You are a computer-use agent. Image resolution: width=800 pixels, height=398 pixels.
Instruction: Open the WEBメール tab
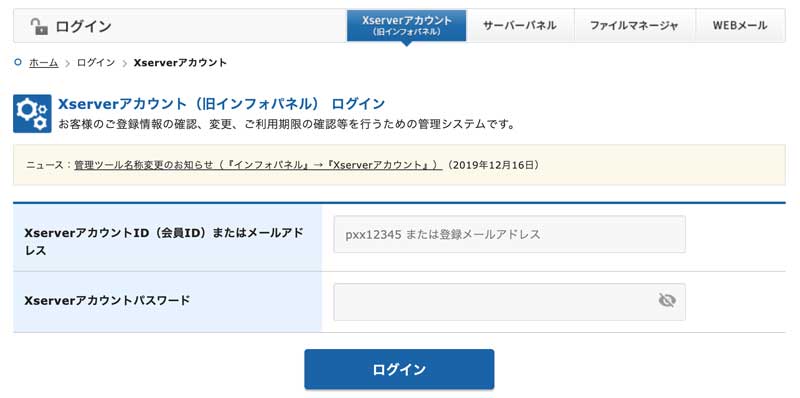click(740, 26)
